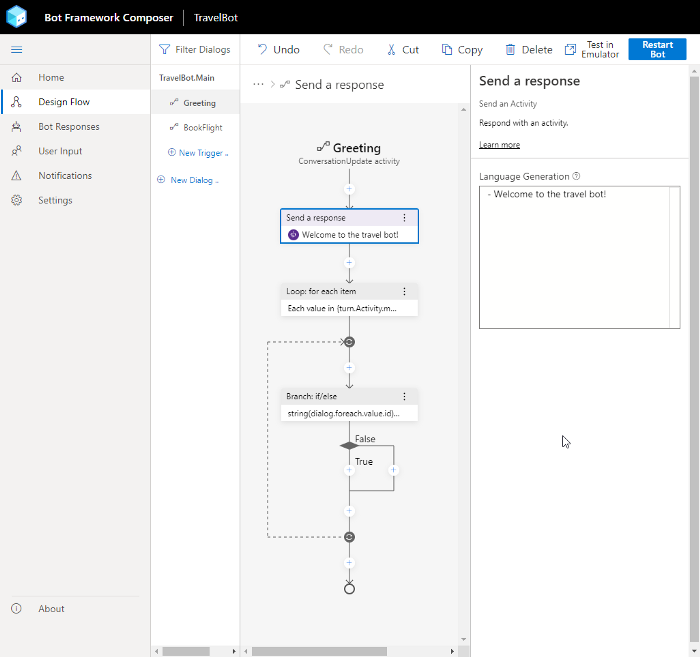
Task: Click the About info icon
Action: point(17,609)
